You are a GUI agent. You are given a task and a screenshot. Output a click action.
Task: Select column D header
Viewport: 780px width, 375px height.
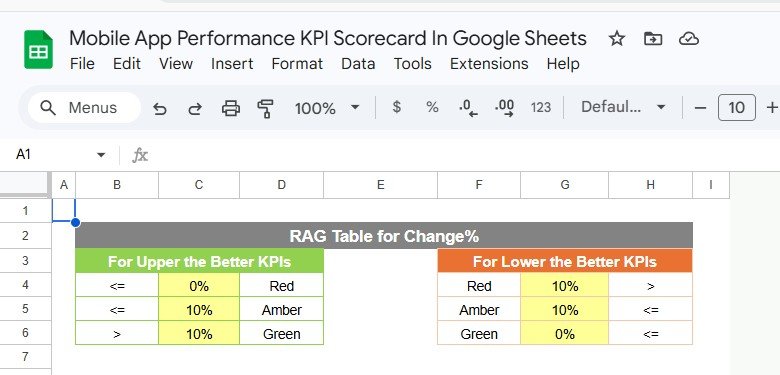point(282,185)
